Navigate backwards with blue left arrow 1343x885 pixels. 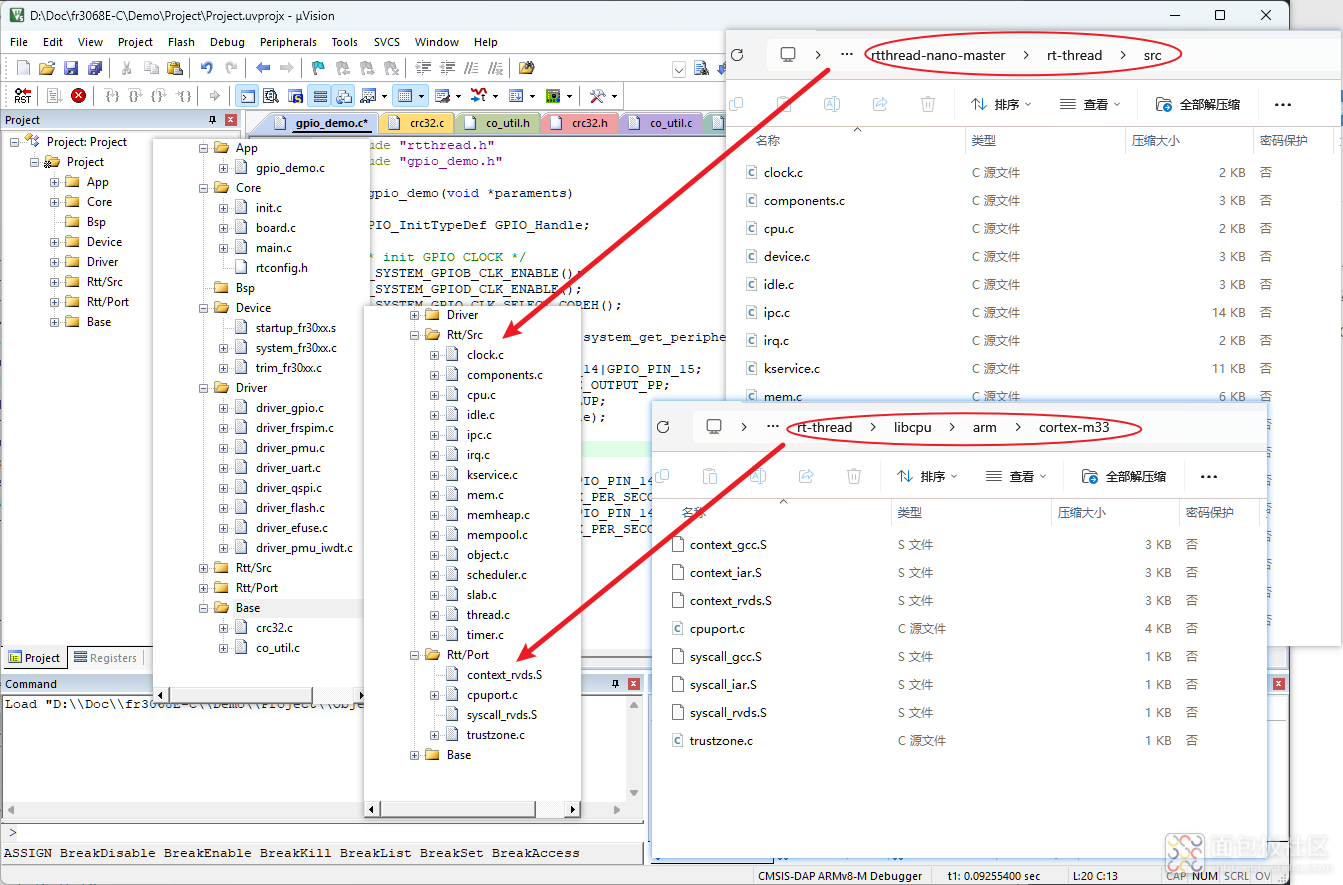pyautogui.click(x=262, y=68)
